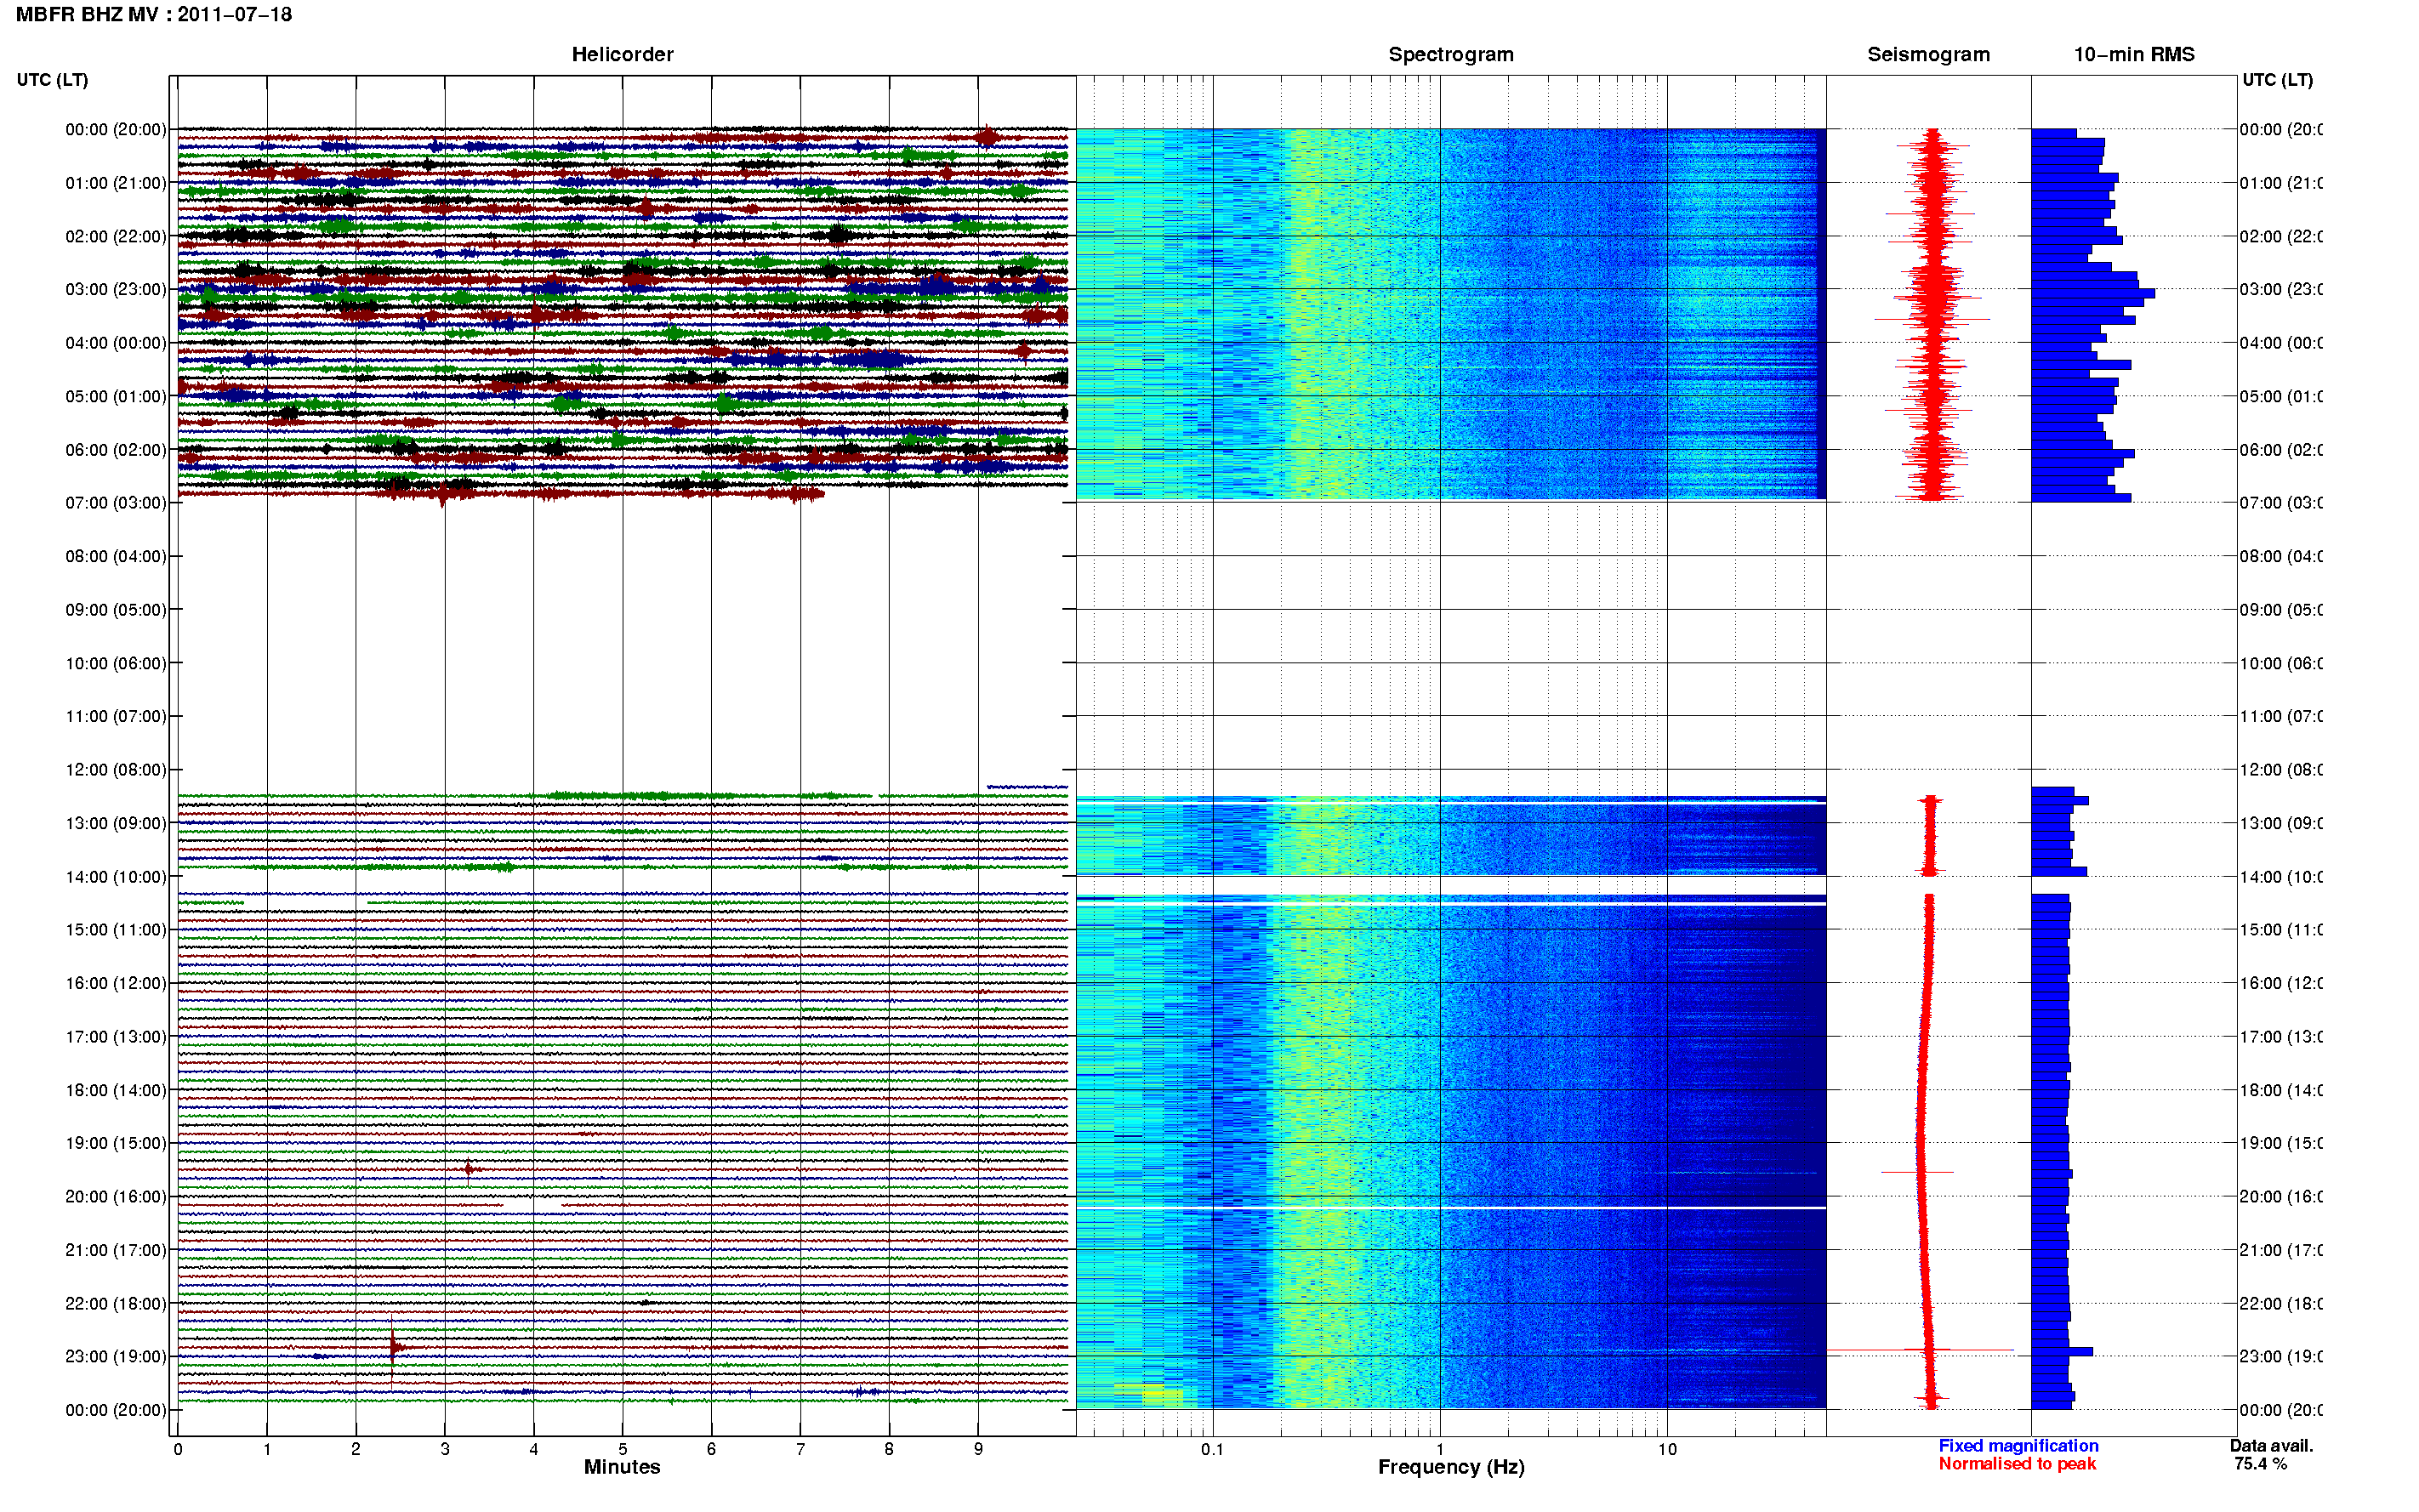The width and height of the screenshot is (2419, 1512).
Task: Click the left '01:00 (21:00)' time label
Action: (x=116, y=183)
